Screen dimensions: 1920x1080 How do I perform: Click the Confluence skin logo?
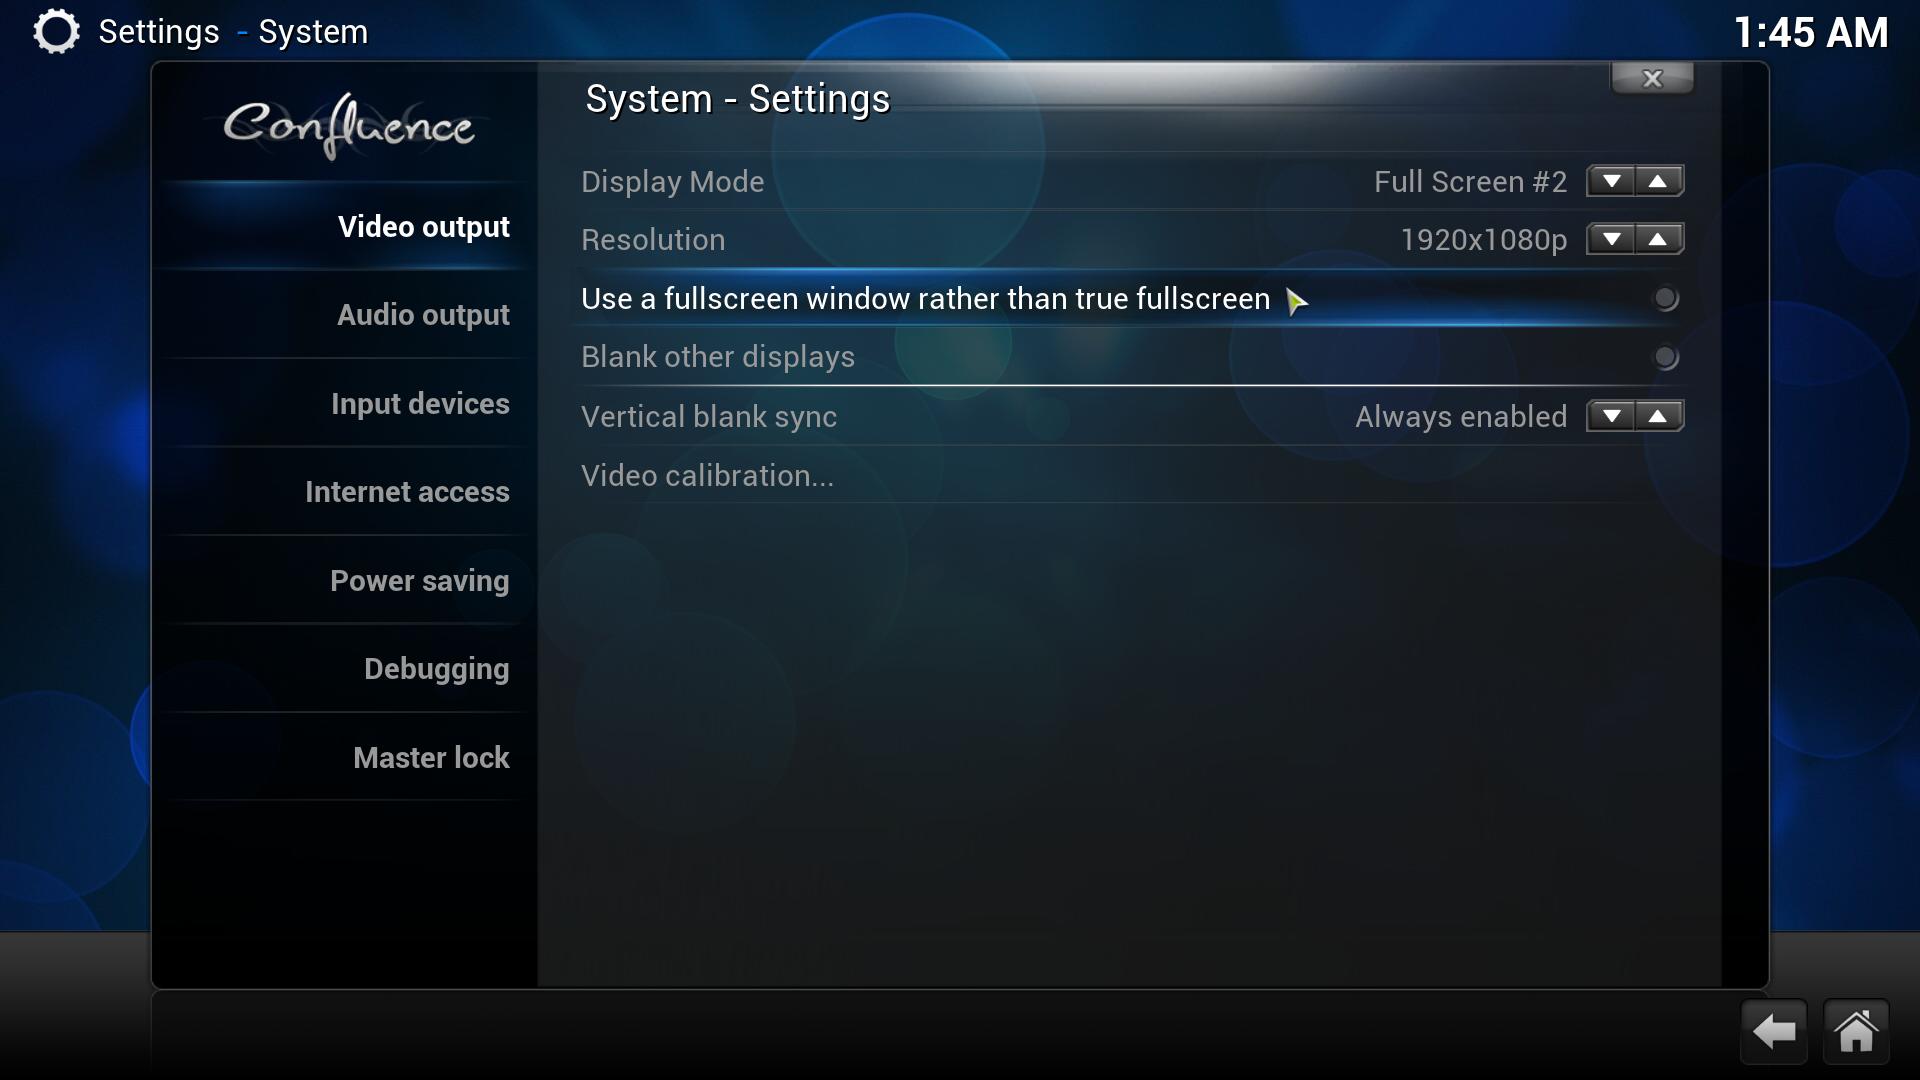(x=348, y=126)
